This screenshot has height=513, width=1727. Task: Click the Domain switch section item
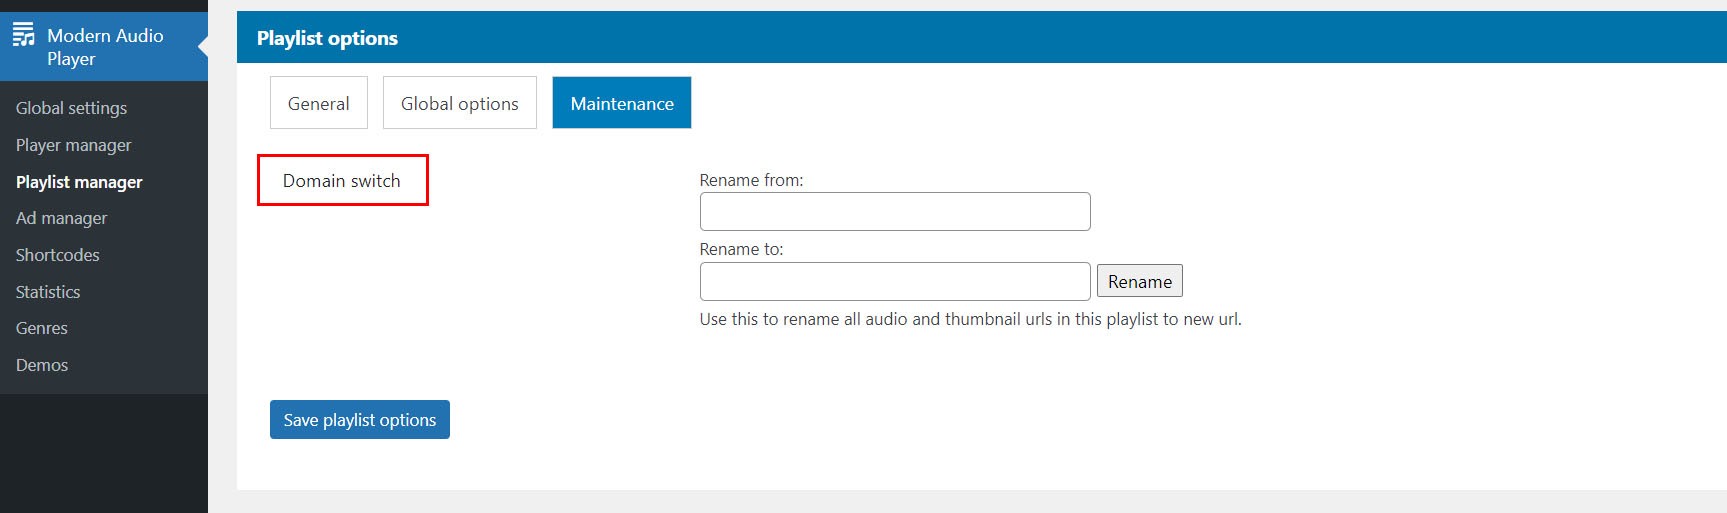(342, 181)
